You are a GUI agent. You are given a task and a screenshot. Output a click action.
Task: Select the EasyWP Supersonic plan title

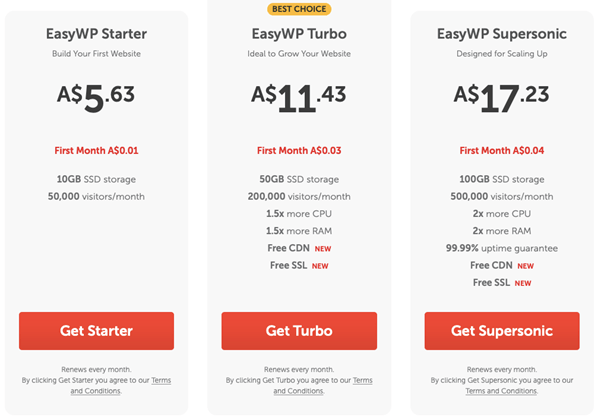coord(502,34)
